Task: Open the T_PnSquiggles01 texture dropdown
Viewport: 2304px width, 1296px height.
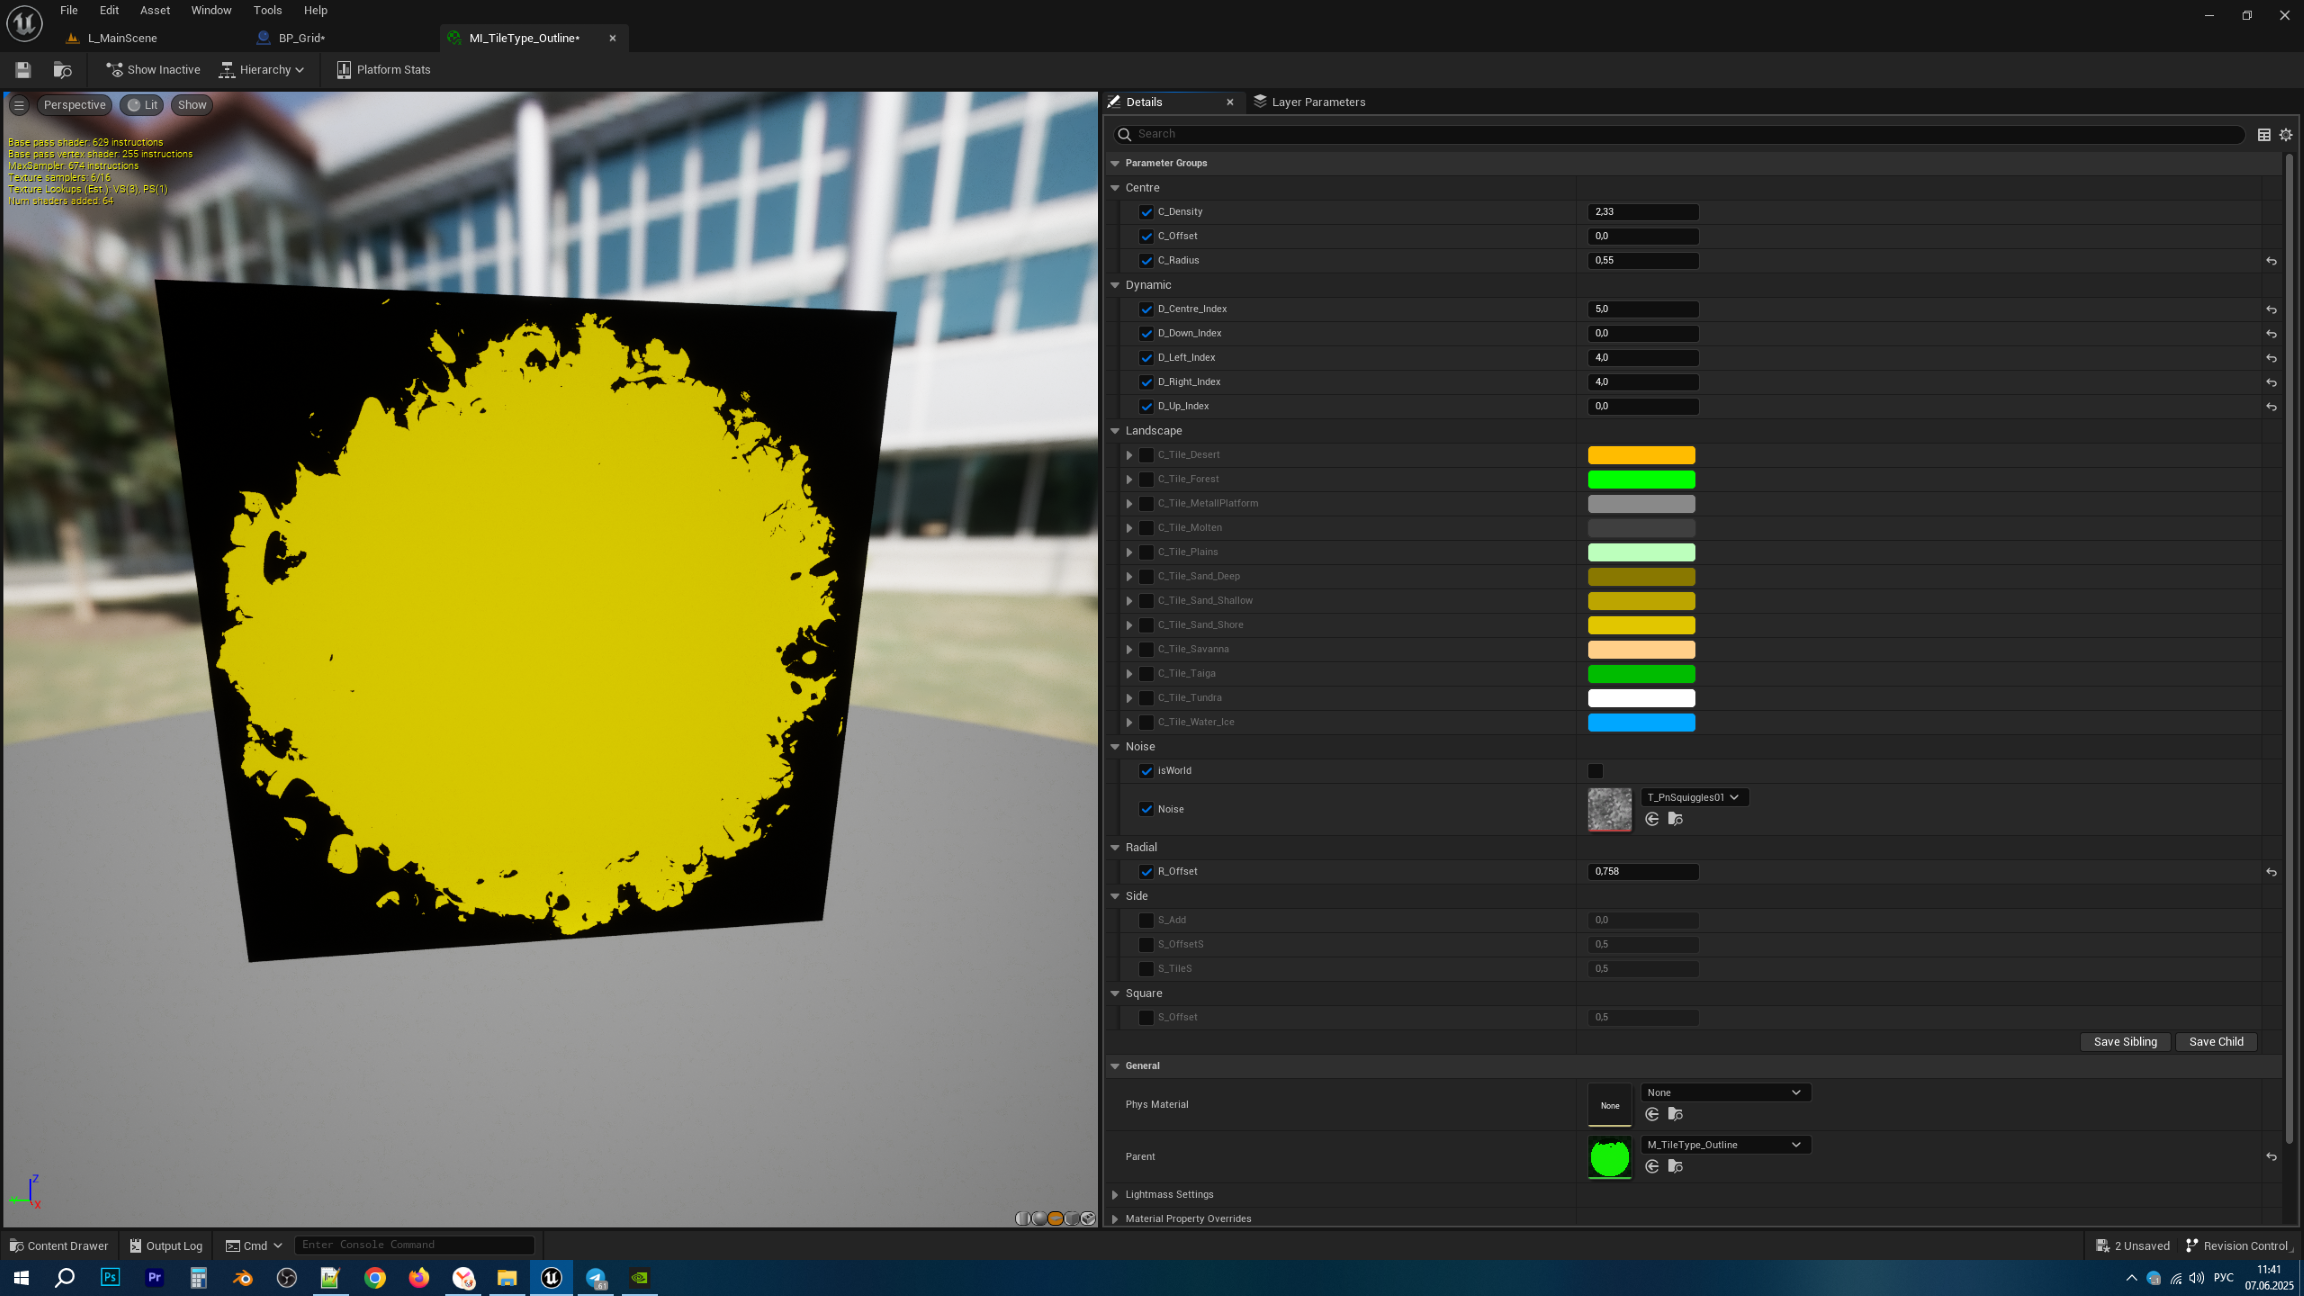Action: coord(1694,797)
